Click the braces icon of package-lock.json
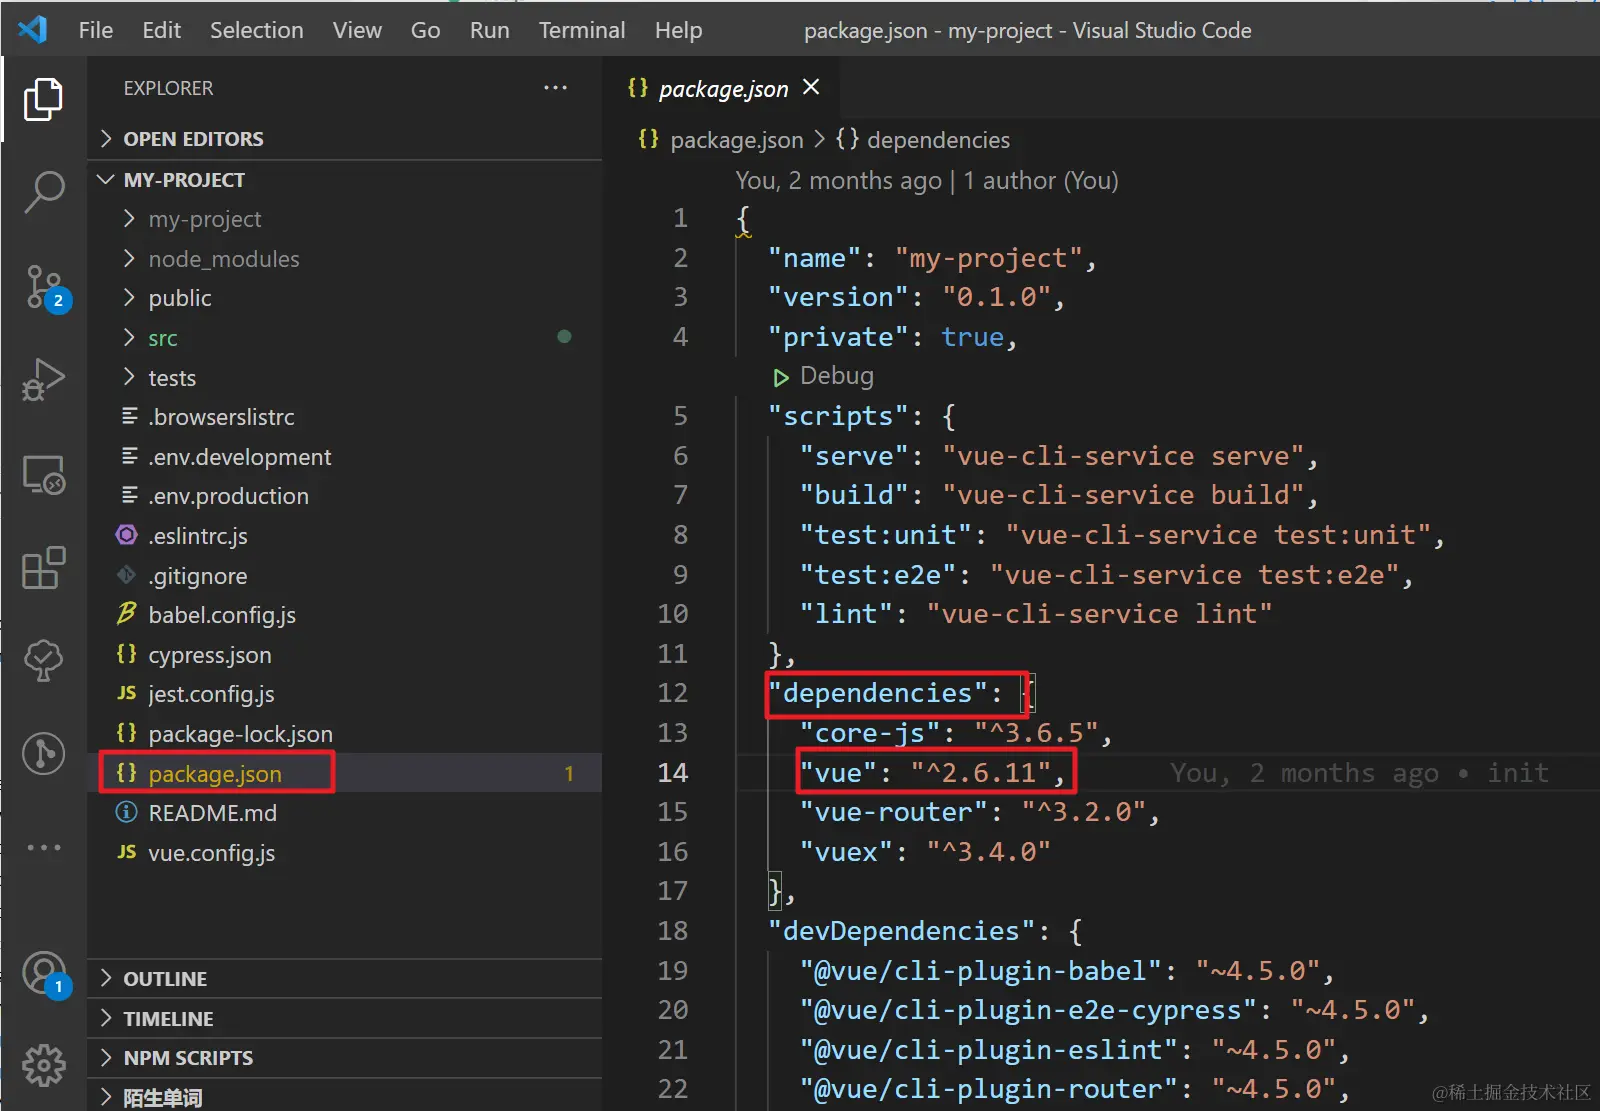 click(x=126, y=733)
